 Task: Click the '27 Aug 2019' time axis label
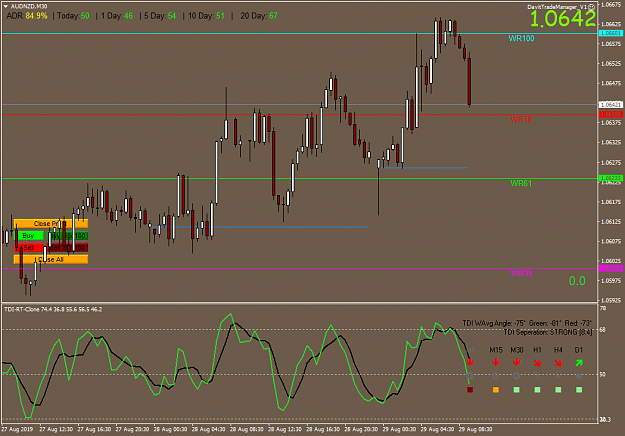tap(17, 429)
